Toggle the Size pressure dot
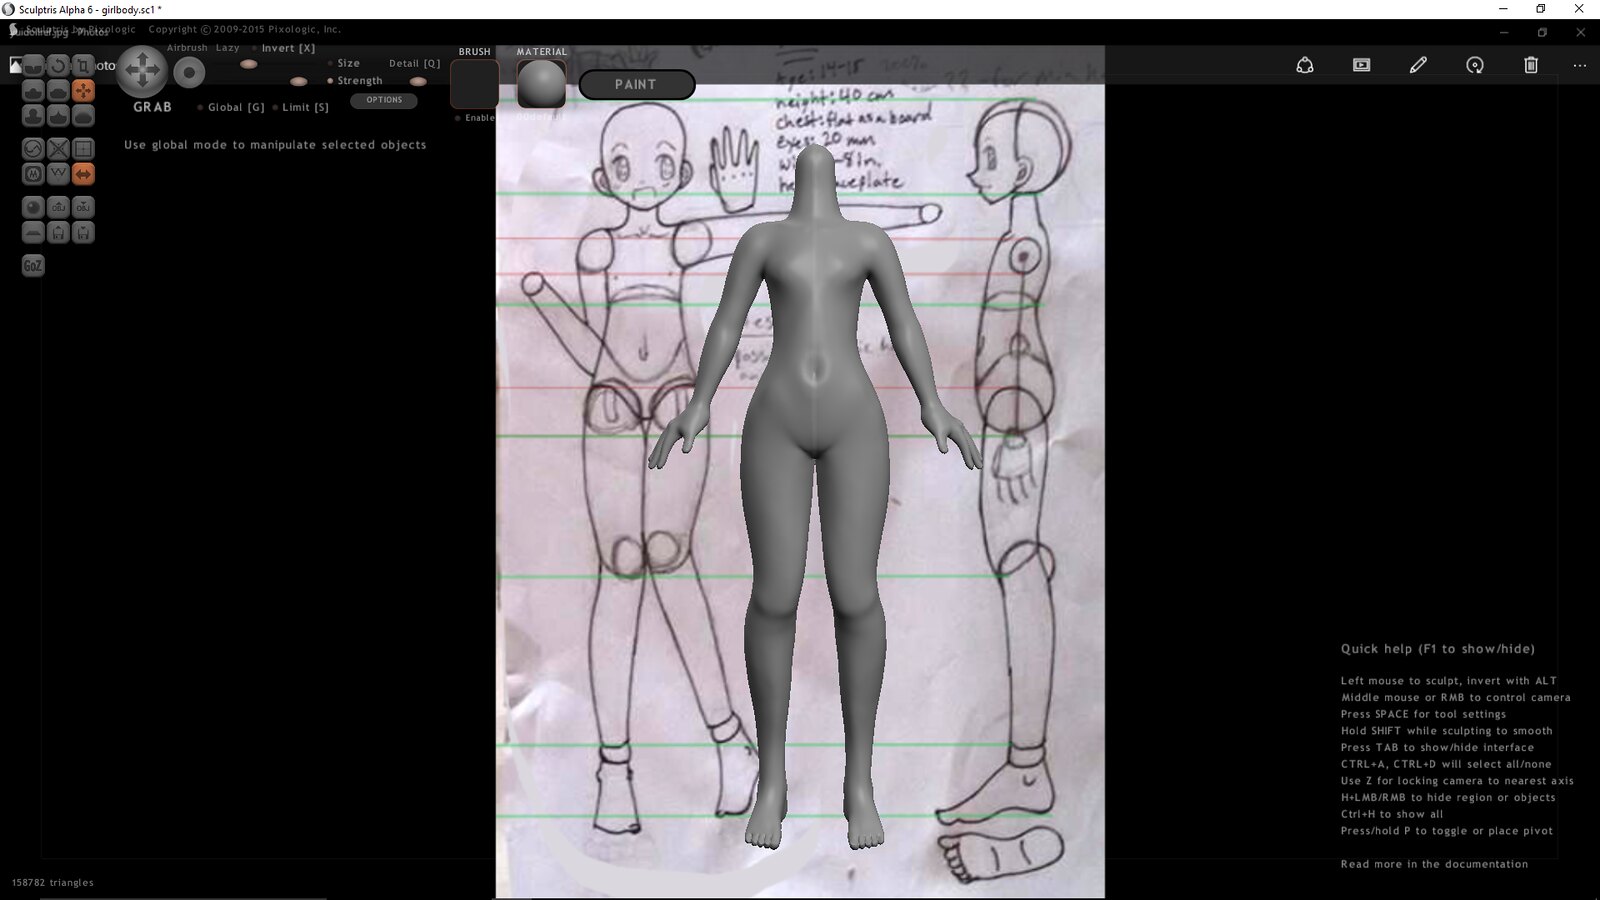 click(330, 63)
